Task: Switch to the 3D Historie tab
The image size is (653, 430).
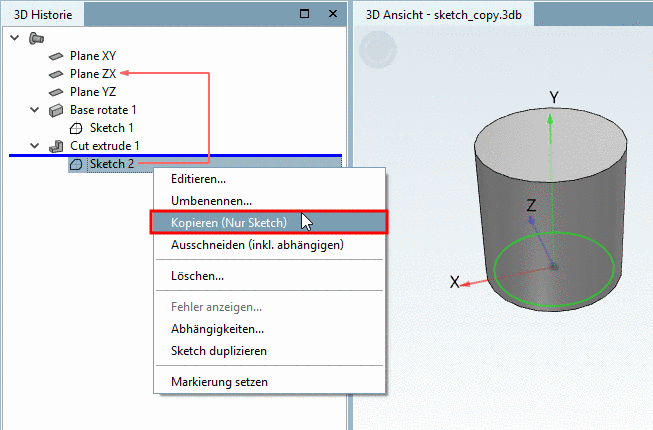Action: click(43, 15)
